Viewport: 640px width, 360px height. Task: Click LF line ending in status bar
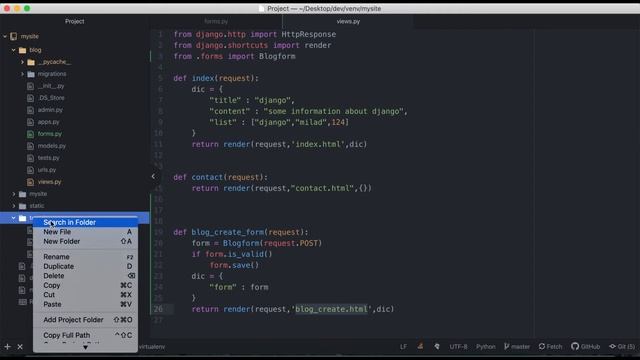pos(403,347)
